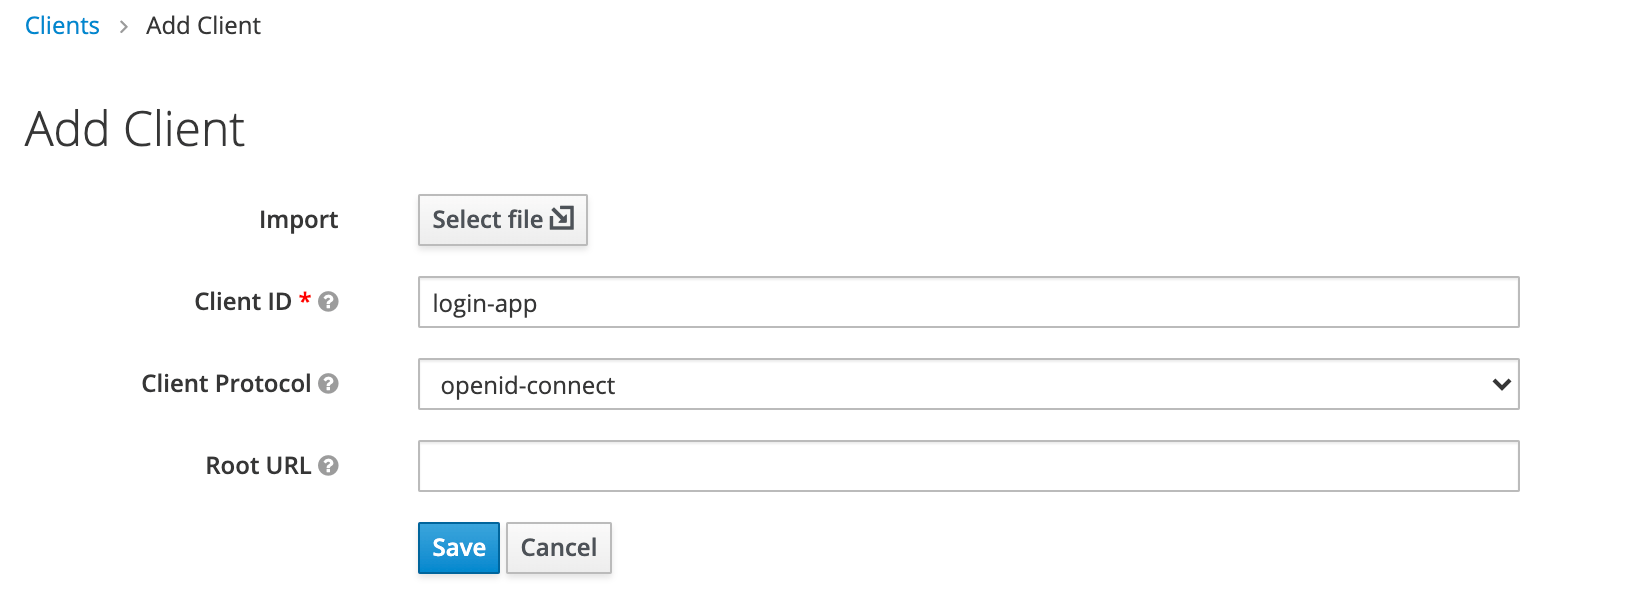Save the new client
Screen dimensions: 1636x592
point(458,548)
